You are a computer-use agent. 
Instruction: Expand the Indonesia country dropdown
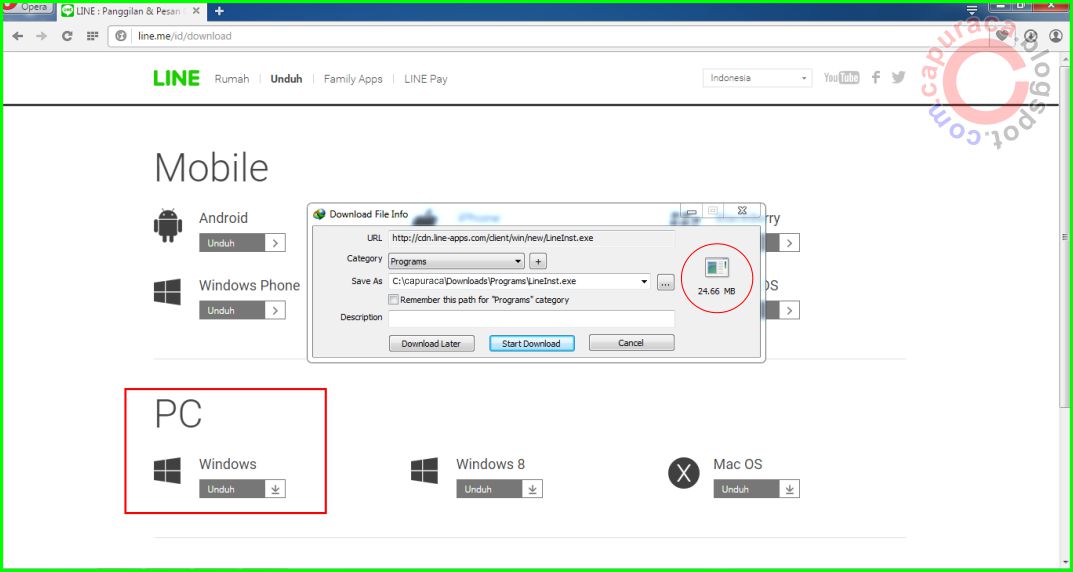click(758, 78)
